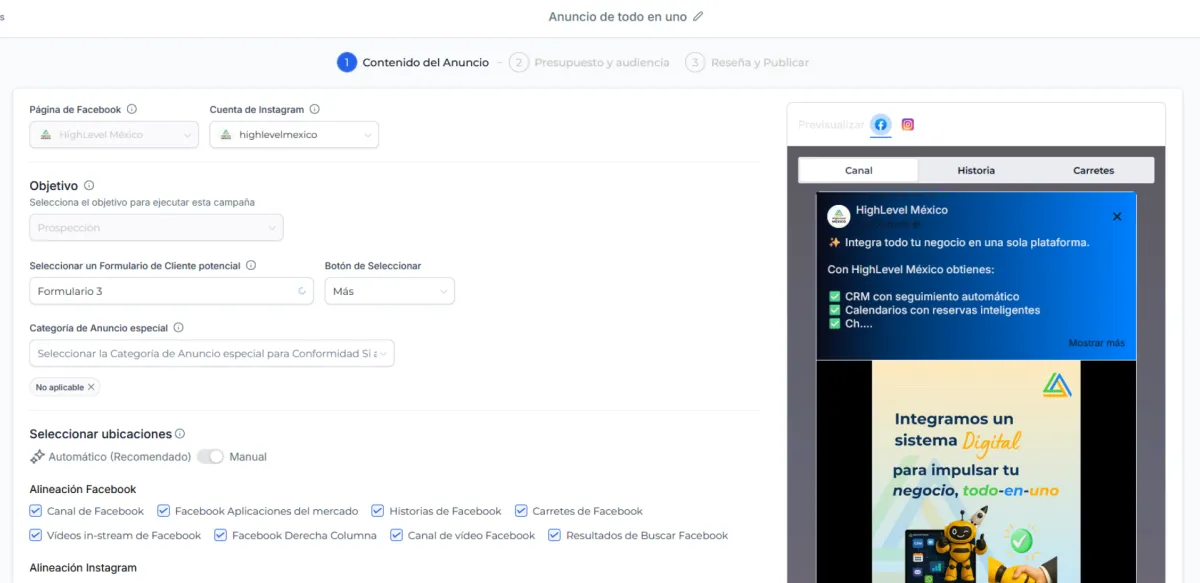Click the Previsualizar label
1200x583 pixels.
pos(831,125)
